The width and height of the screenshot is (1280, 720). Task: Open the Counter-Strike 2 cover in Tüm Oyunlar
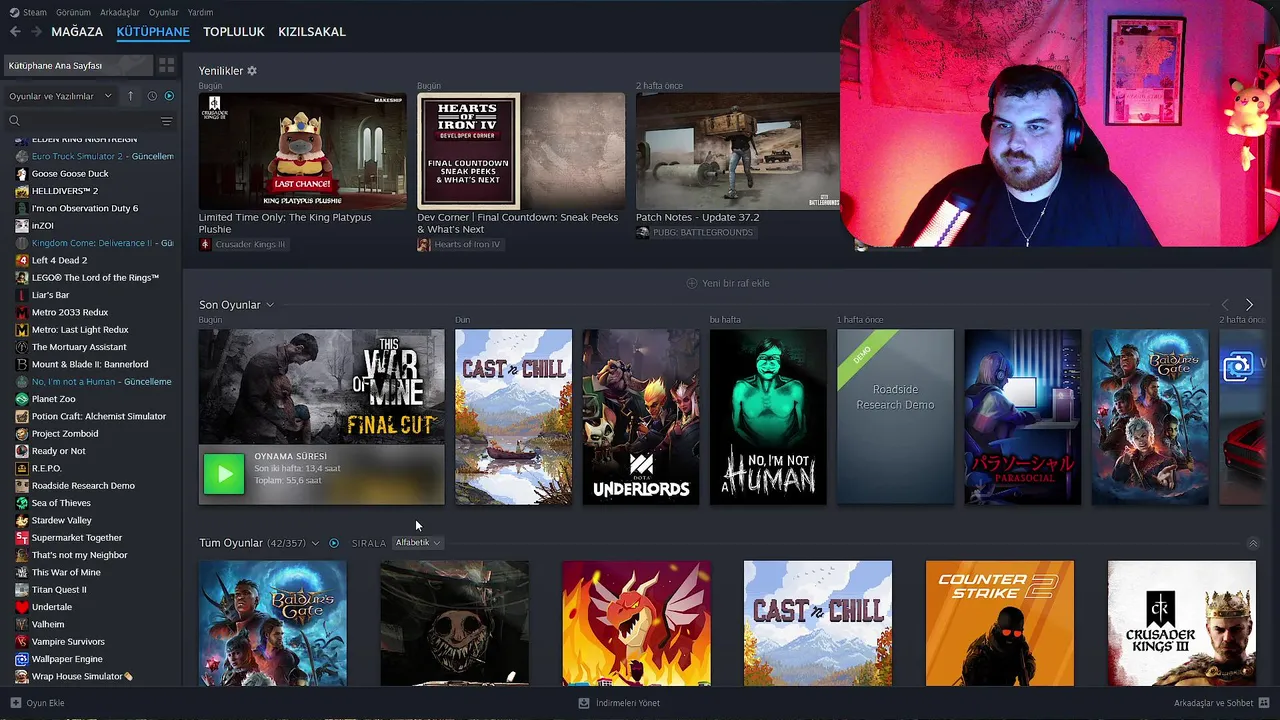pos(1000,623)
